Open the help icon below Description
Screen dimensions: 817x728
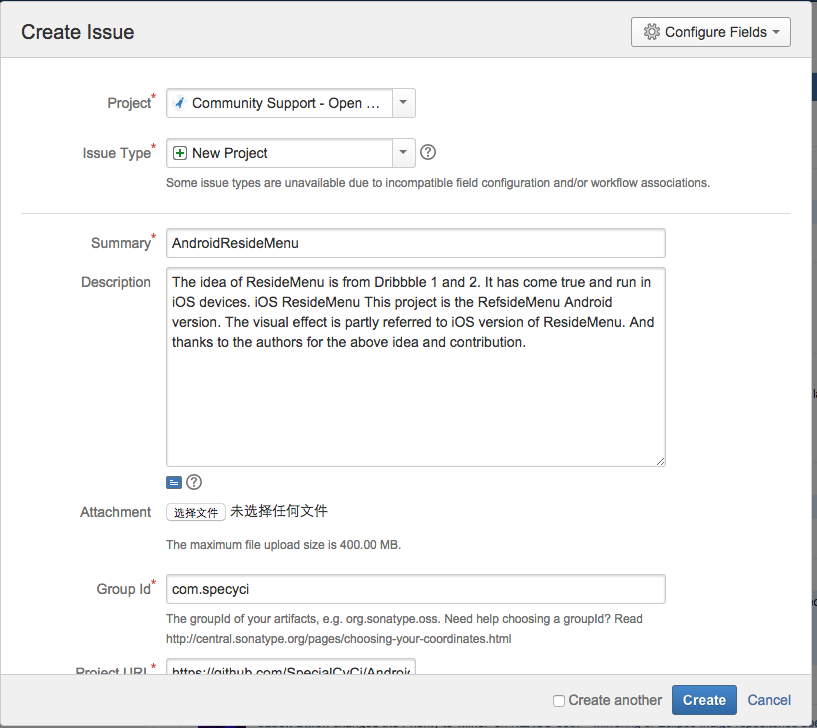point(194,482)
